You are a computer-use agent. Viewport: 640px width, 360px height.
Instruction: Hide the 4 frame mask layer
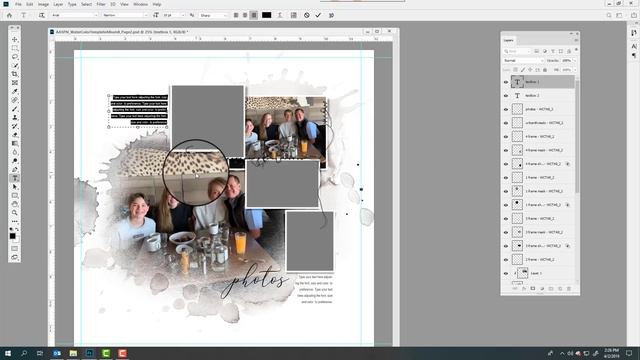click(506, 150)
